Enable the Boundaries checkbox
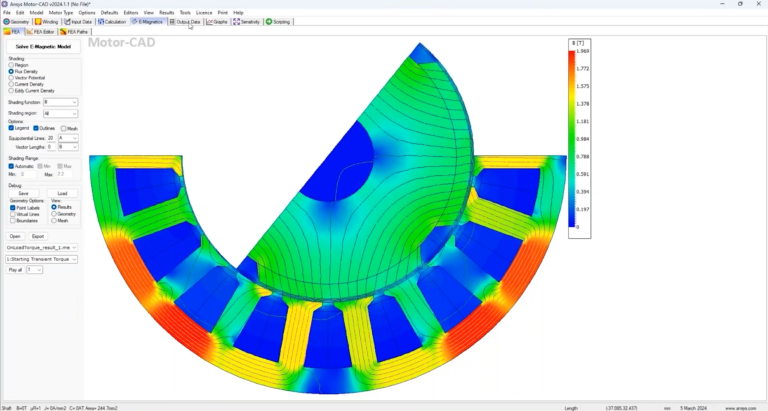Image resolution: width=768 pixels, height=411 pixels. (13, 221)
